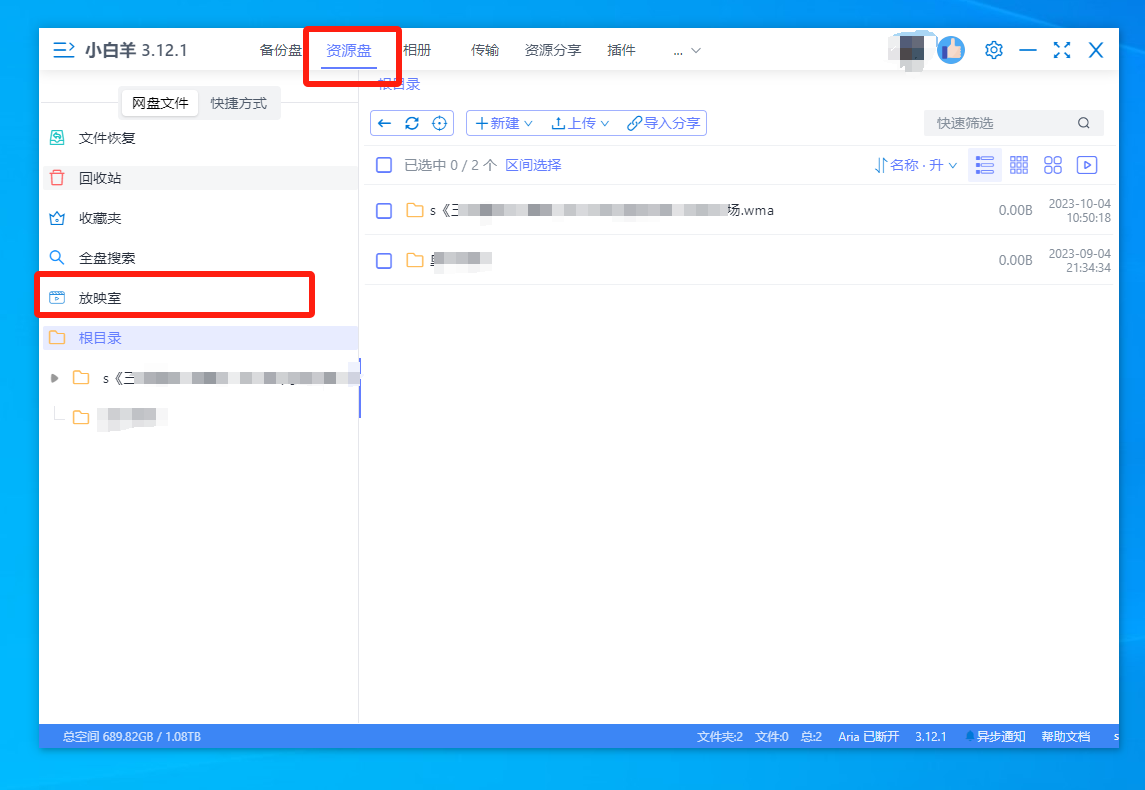Click the folder icon of the second row
This screenshot has width=1145, height=790.
415,260
